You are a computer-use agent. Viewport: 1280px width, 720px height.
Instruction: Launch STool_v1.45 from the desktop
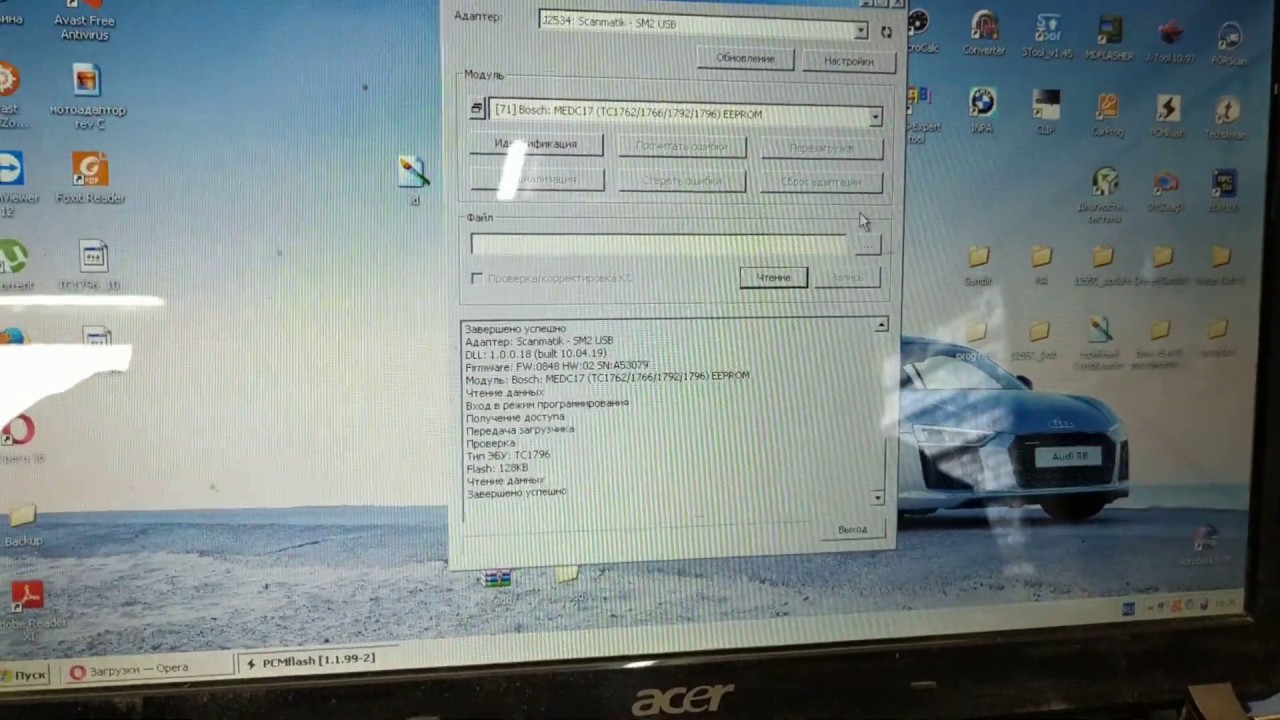pyautogui.click(x=1048, y=36)
